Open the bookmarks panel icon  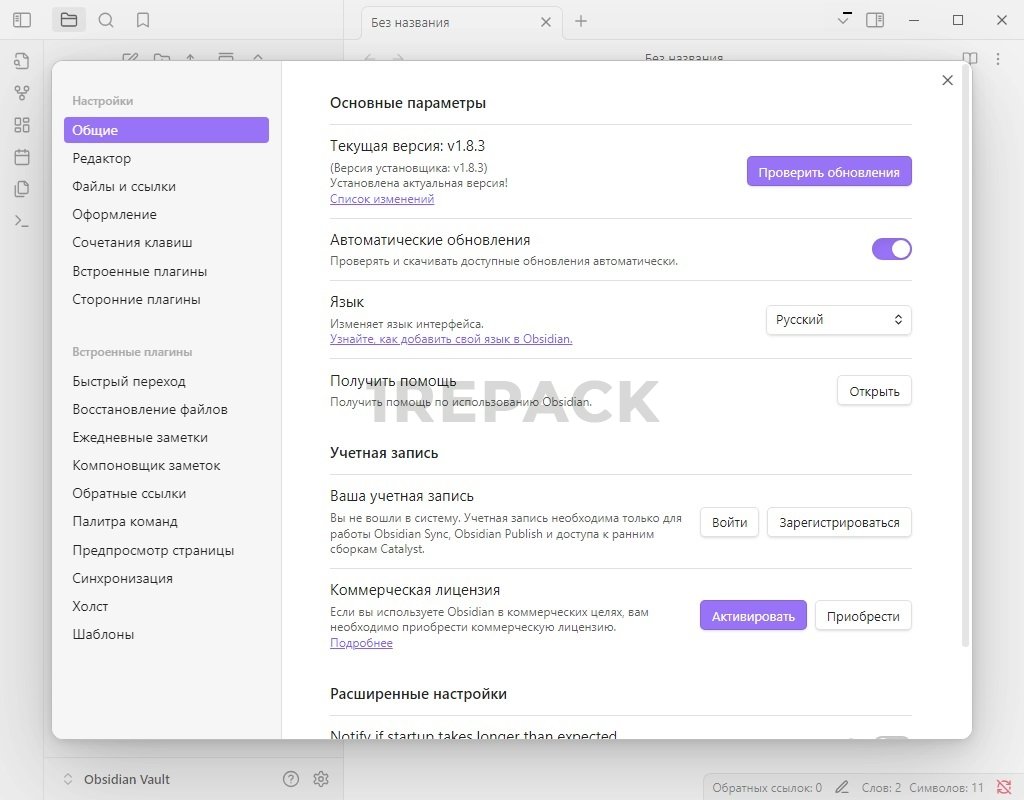[x=143, y=20]
